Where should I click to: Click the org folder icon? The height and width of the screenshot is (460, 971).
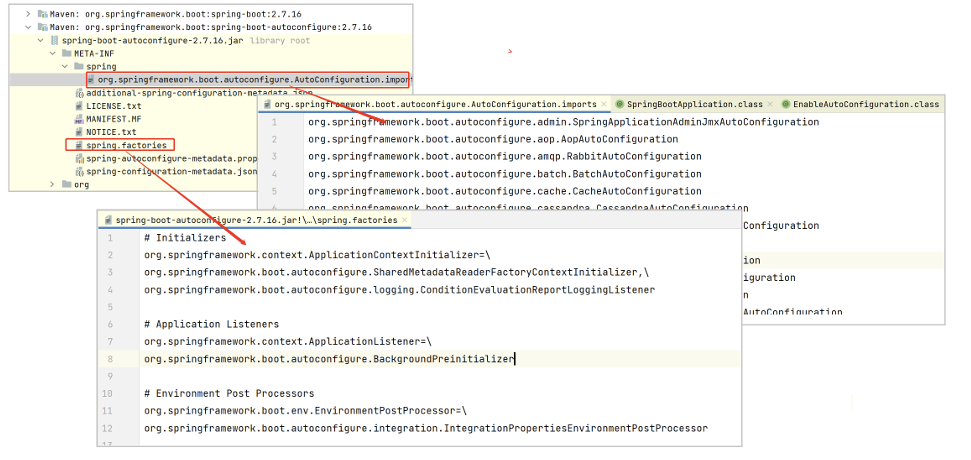[x=66, y=184]
